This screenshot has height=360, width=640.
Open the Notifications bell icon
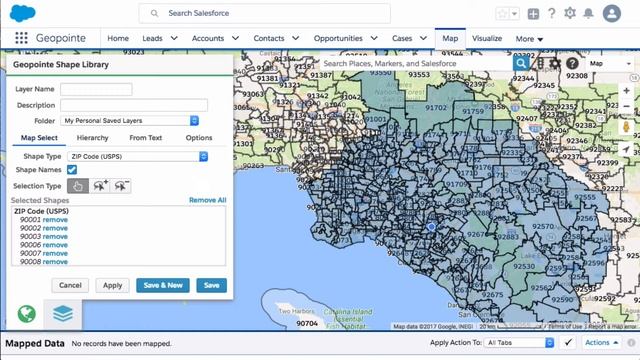click(x=588, y=13)
